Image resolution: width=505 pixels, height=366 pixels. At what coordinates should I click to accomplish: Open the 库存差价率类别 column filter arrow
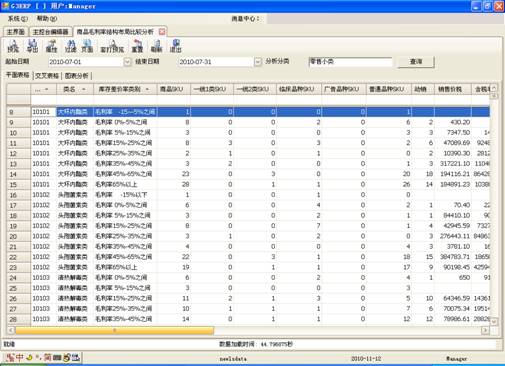[147, 89]
